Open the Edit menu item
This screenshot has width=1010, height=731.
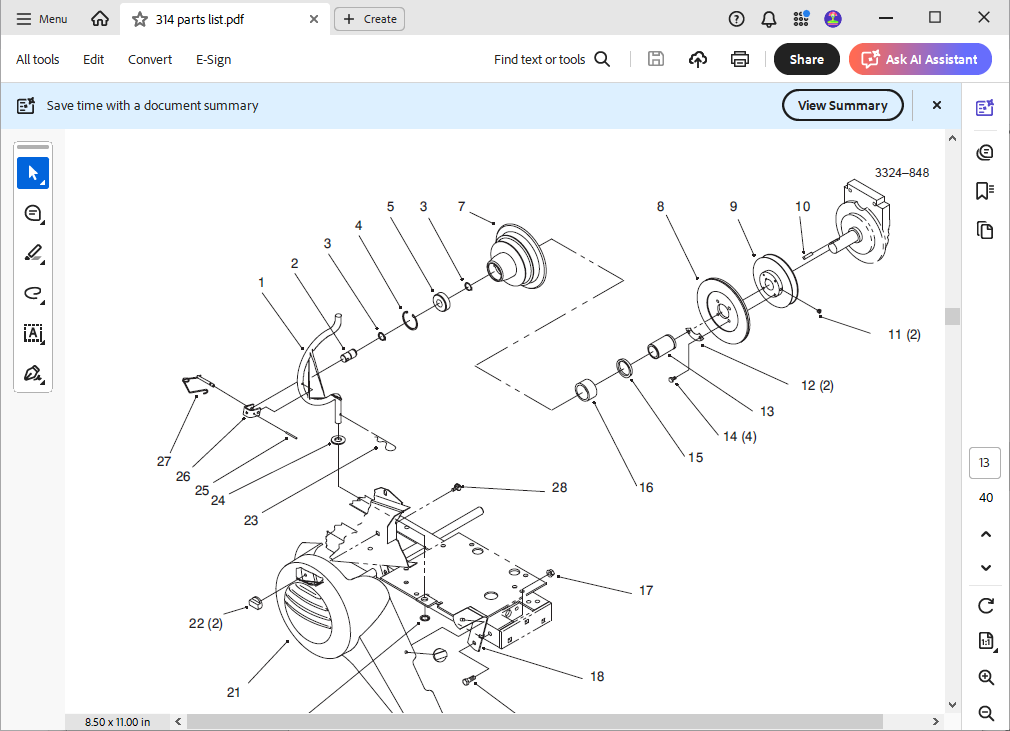pyautogui.click(x=93, y=59)
